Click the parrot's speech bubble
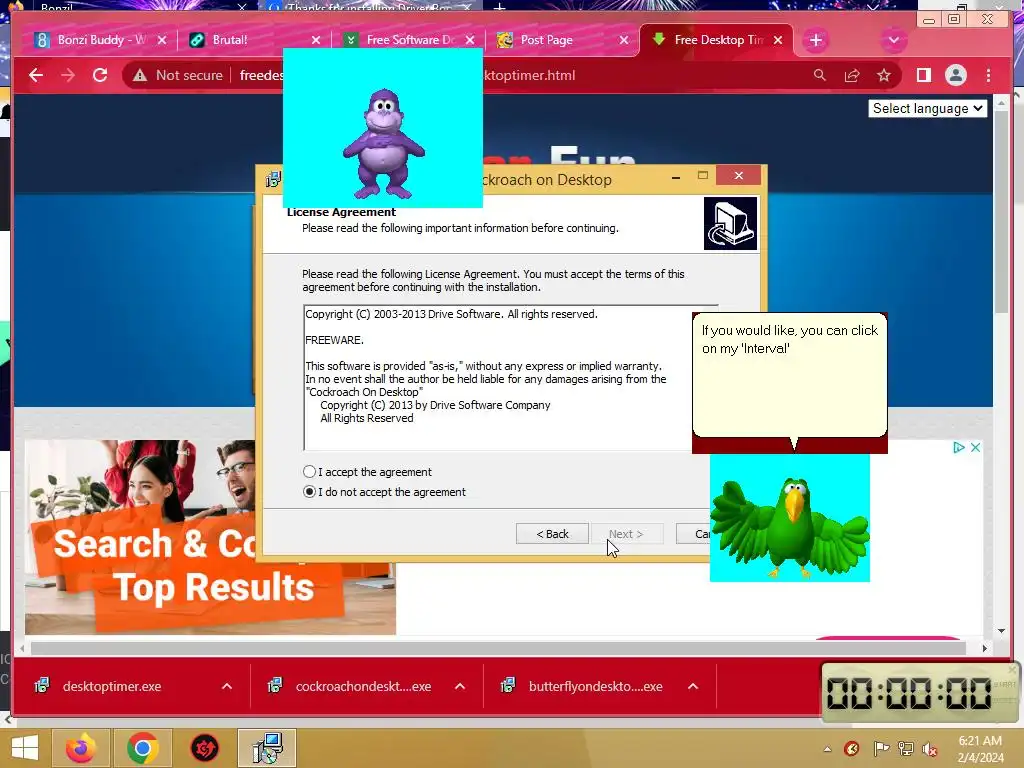This screenshot has width=1024, height=768. coord(790,376)
